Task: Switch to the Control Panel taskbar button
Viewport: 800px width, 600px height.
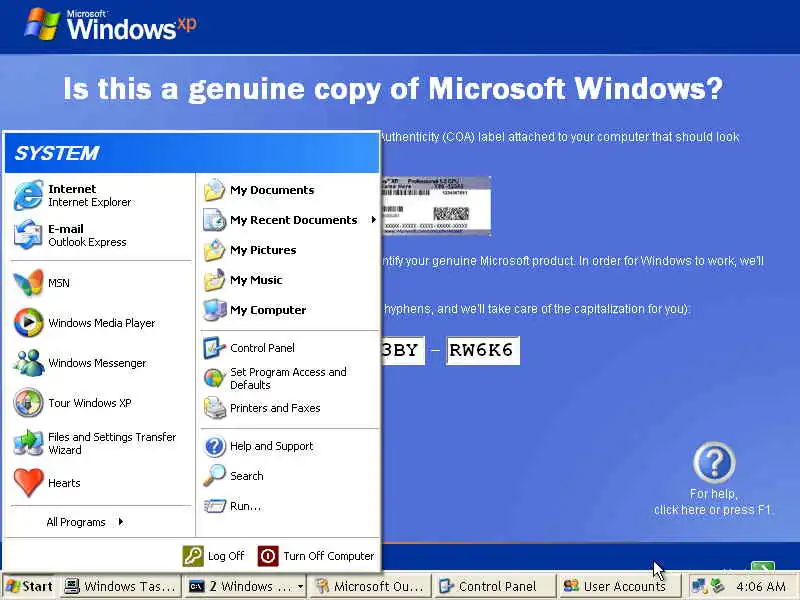Action: click(x=494, y=586)
